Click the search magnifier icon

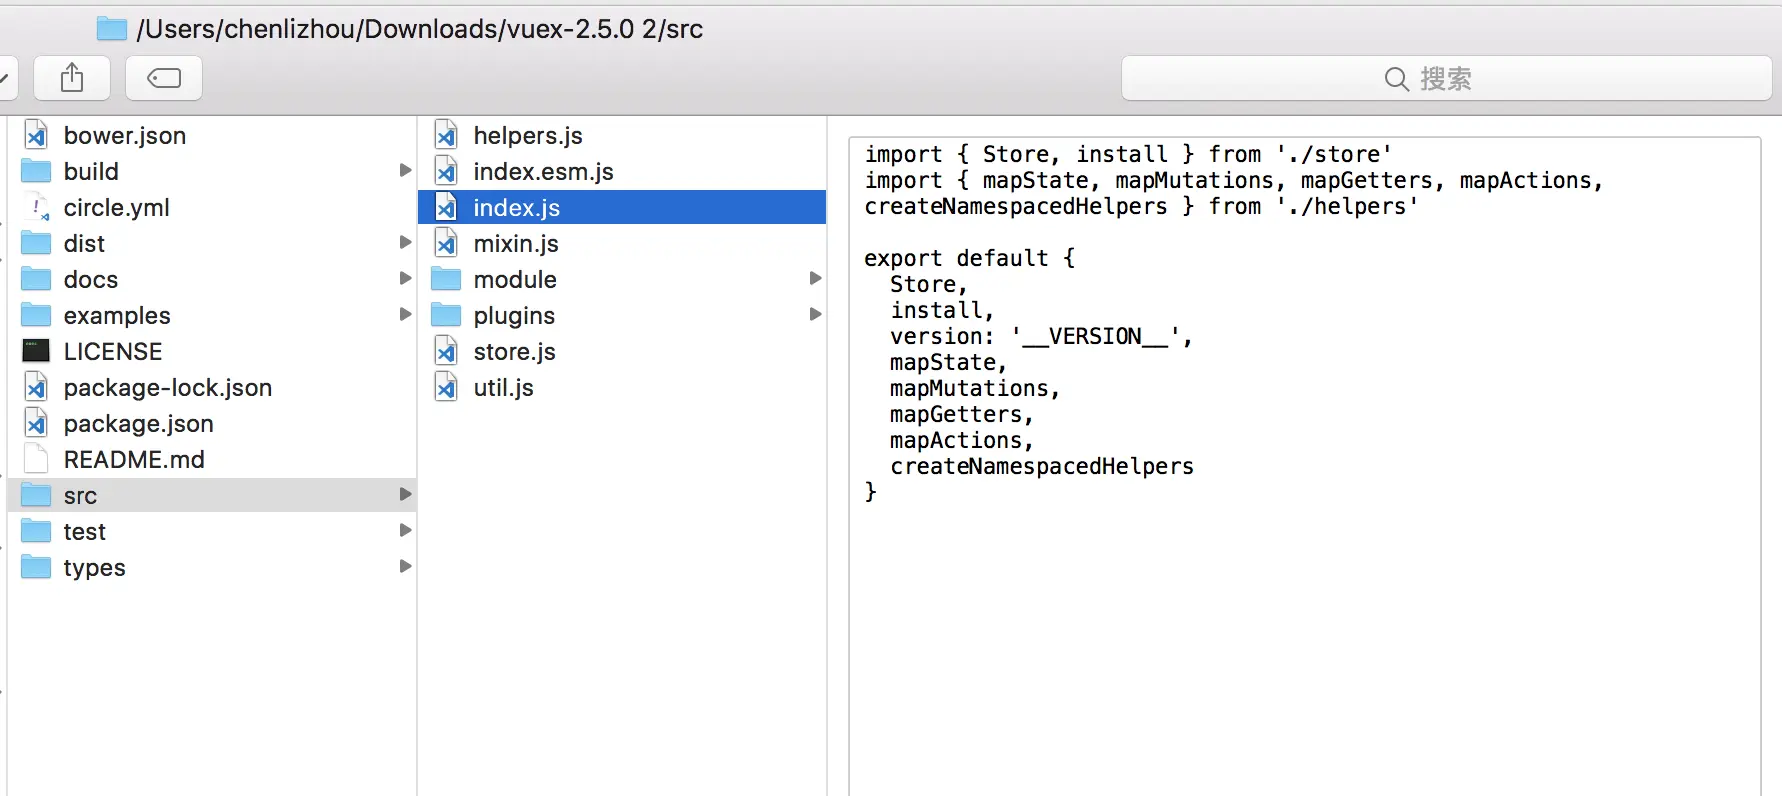tap(1397, 79)
